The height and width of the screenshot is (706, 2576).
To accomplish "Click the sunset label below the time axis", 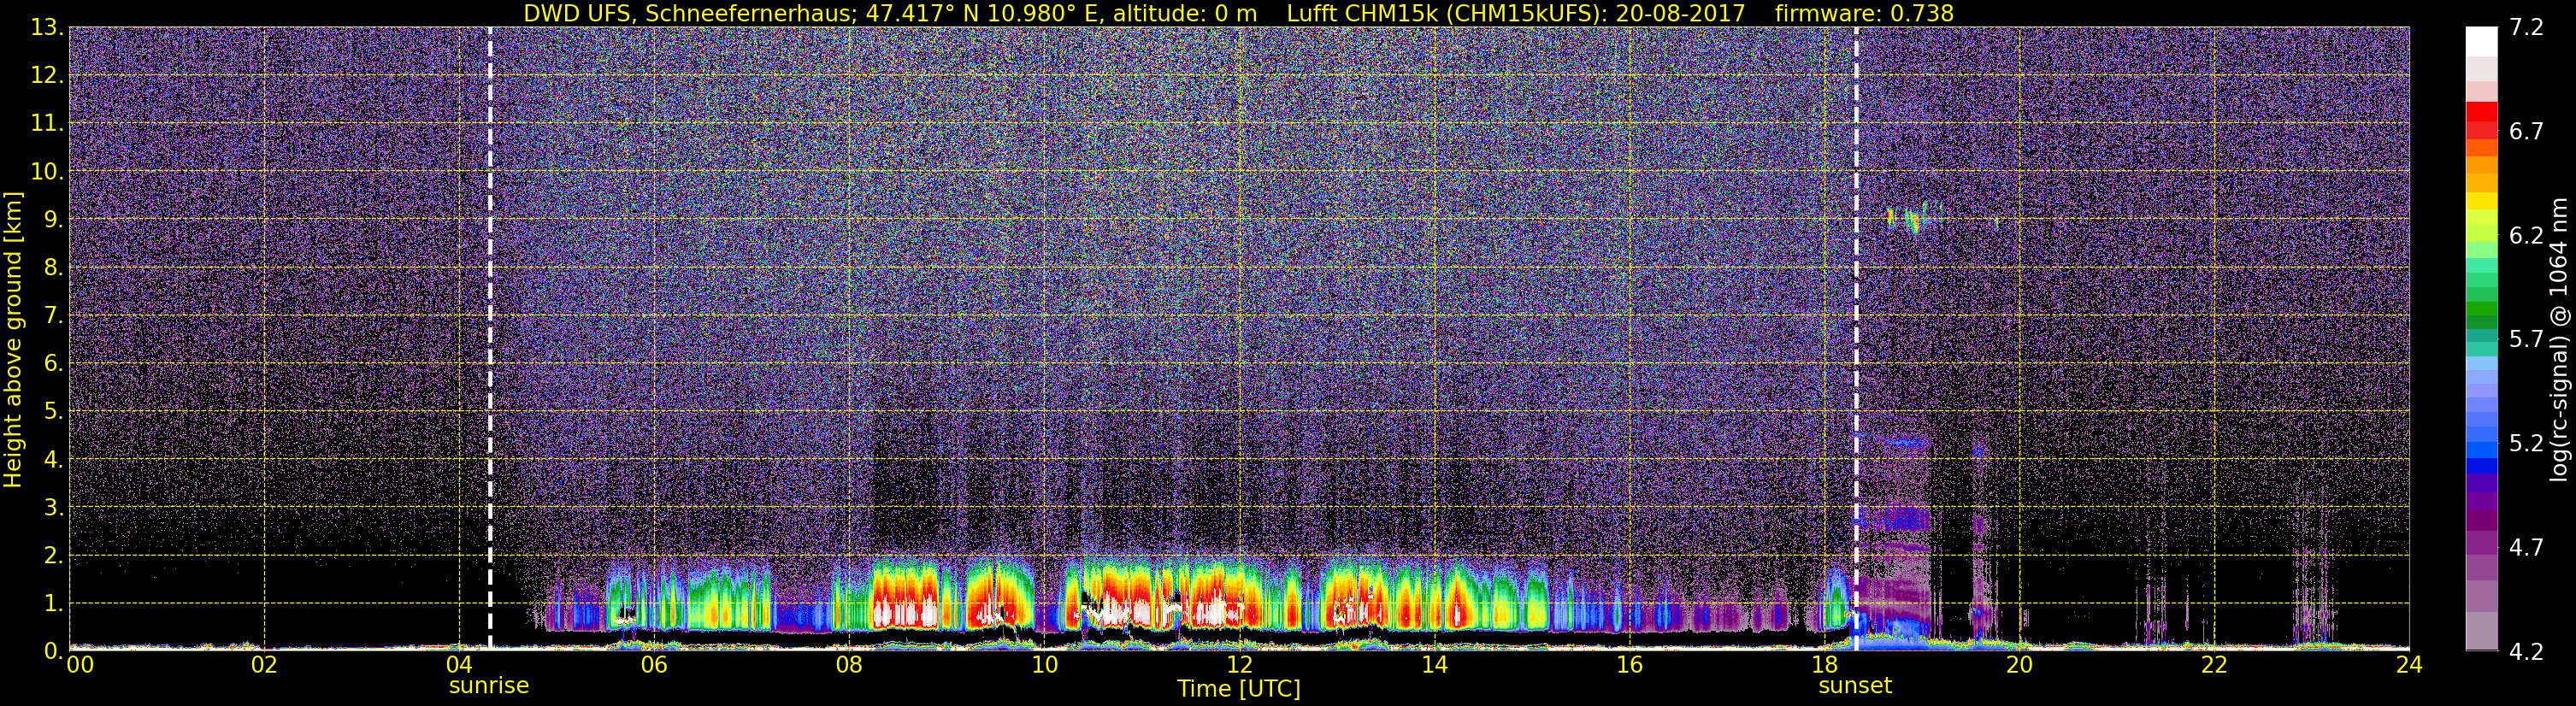I will click(x=1855, y=686).
